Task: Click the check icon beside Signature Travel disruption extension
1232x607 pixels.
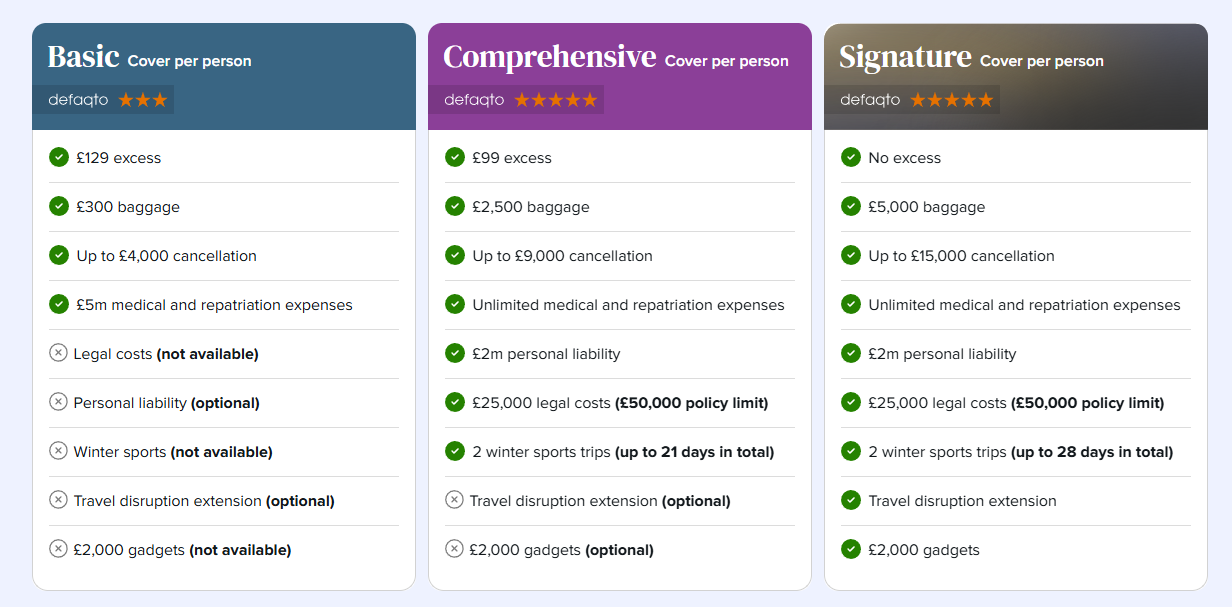Action: [851, 500]
